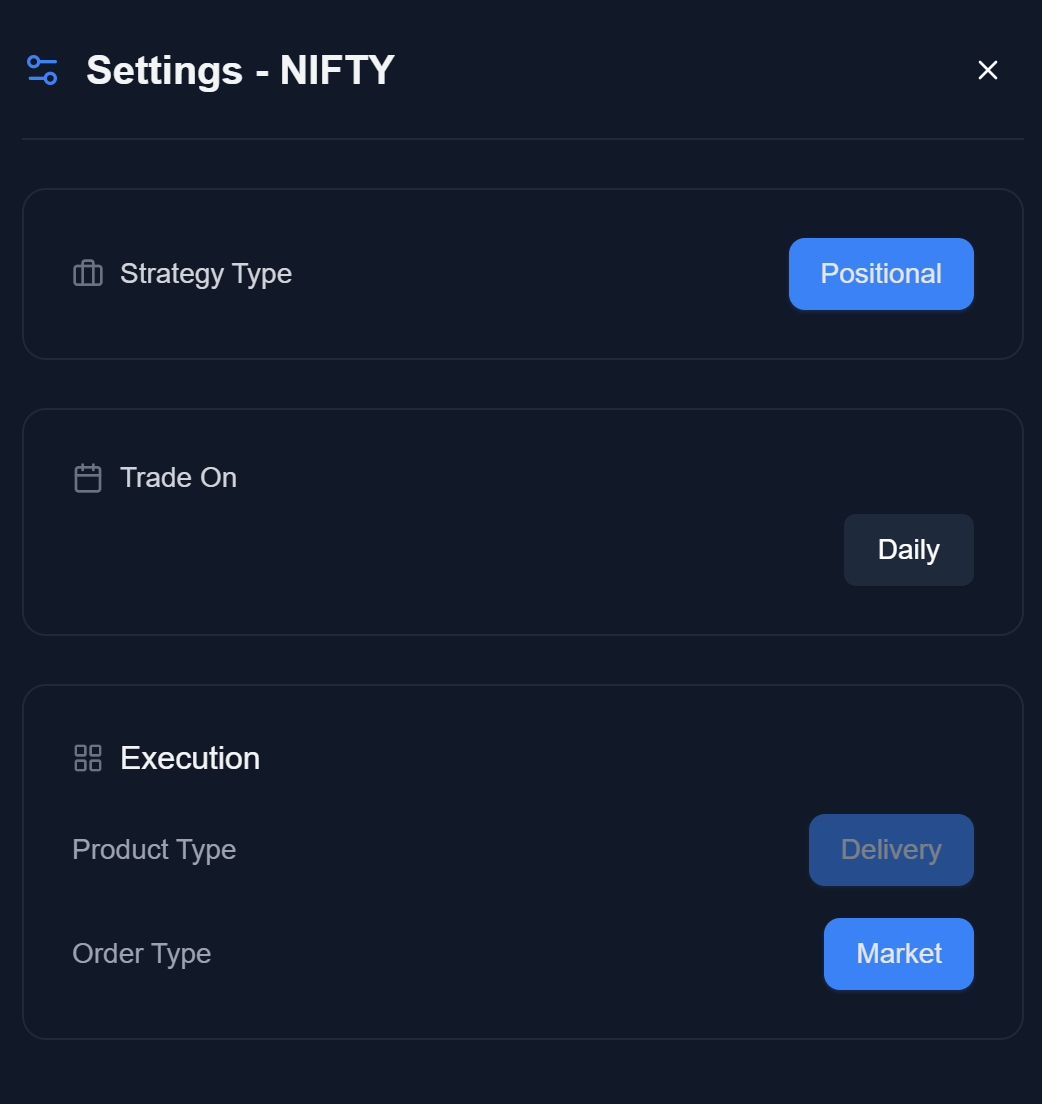Toggle the Positional strategy type button
The height and width of the screenshot is (1104, 1042).
point(881,274)
